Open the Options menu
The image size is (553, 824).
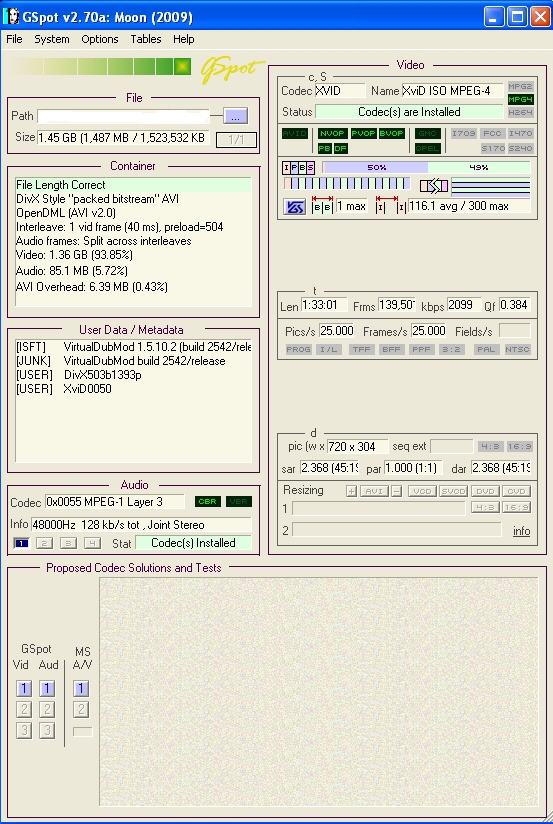(x=99, y=39)
